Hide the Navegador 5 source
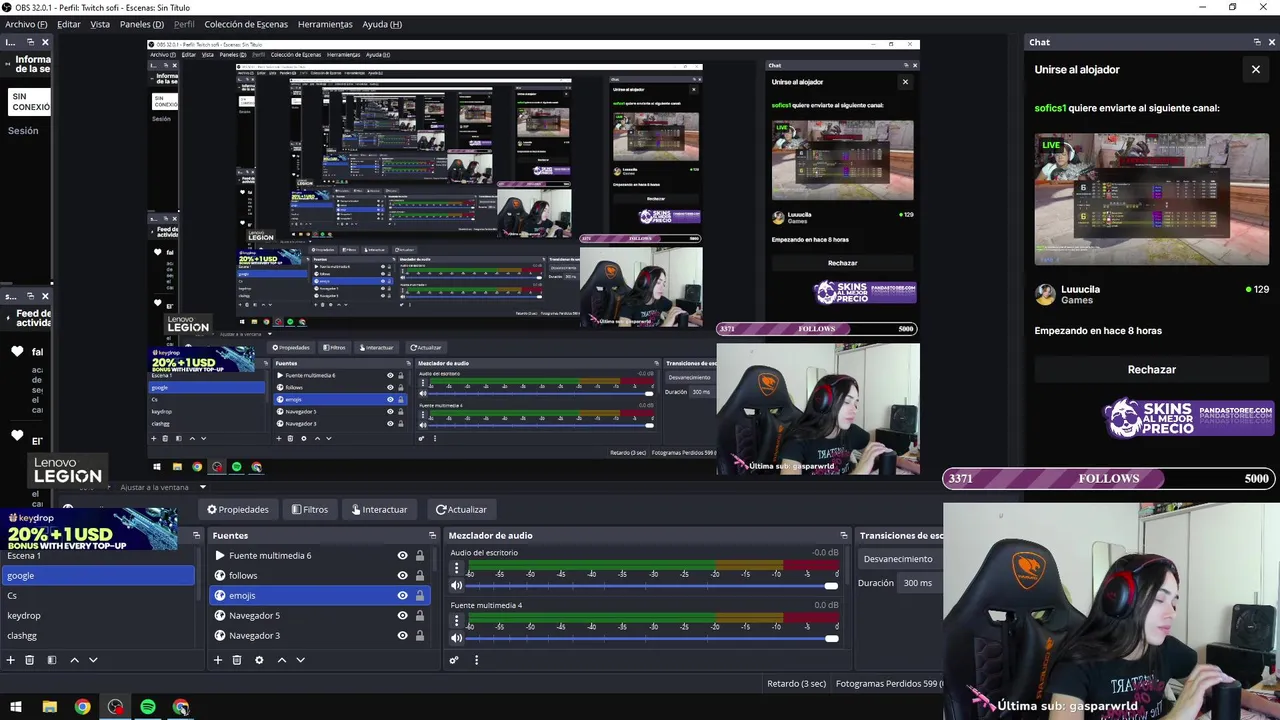1280x720 pixels. (403, 616)
